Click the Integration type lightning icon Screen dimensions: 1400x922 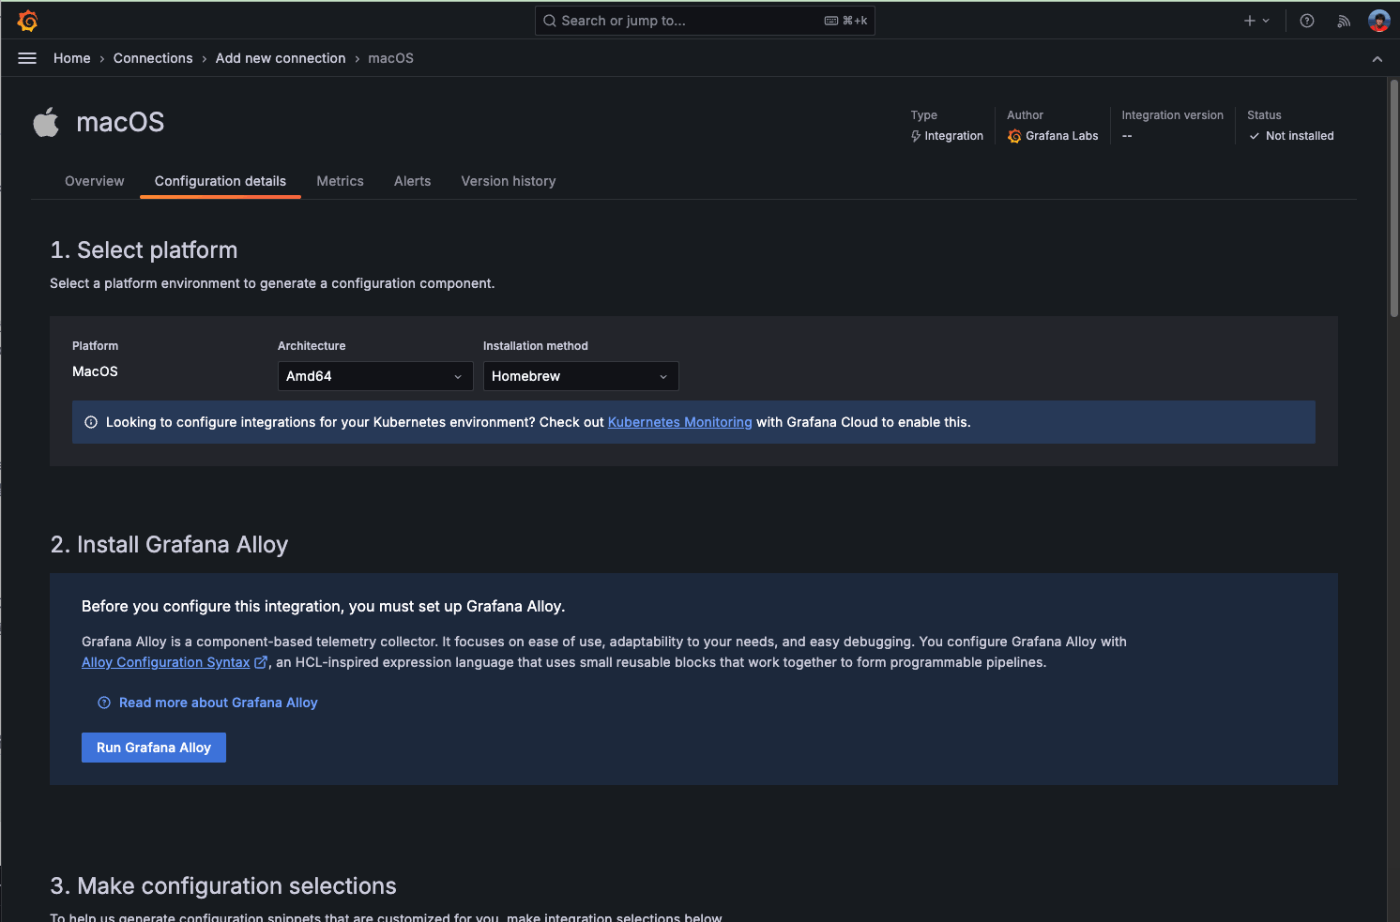tap(916, 136)
